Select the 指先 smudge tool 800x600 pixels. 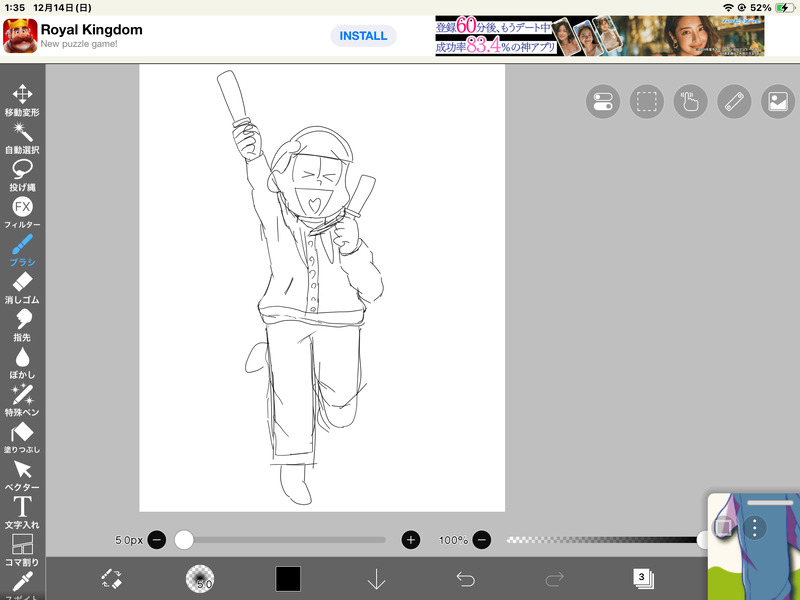tap(22, 325)
